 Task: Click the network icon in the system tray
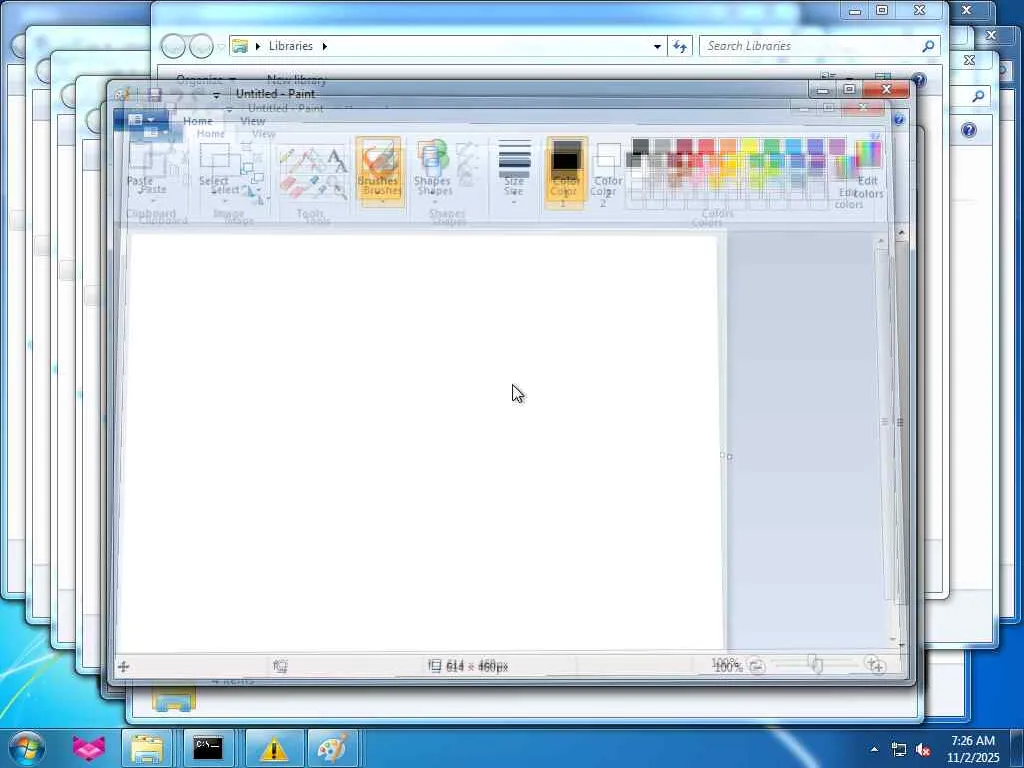tap(899, 750)
